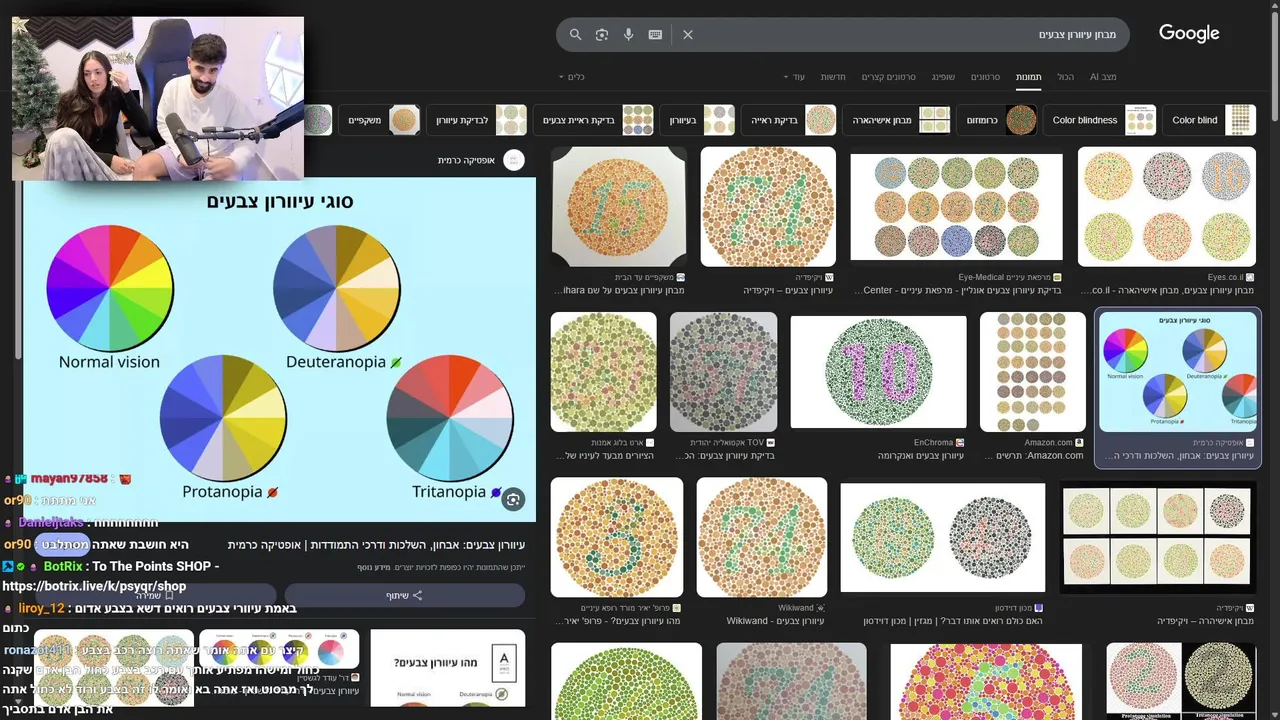Open Wikipedia plate thumbnail with green 74
The image size is (1280, 720).
[768, 207]
